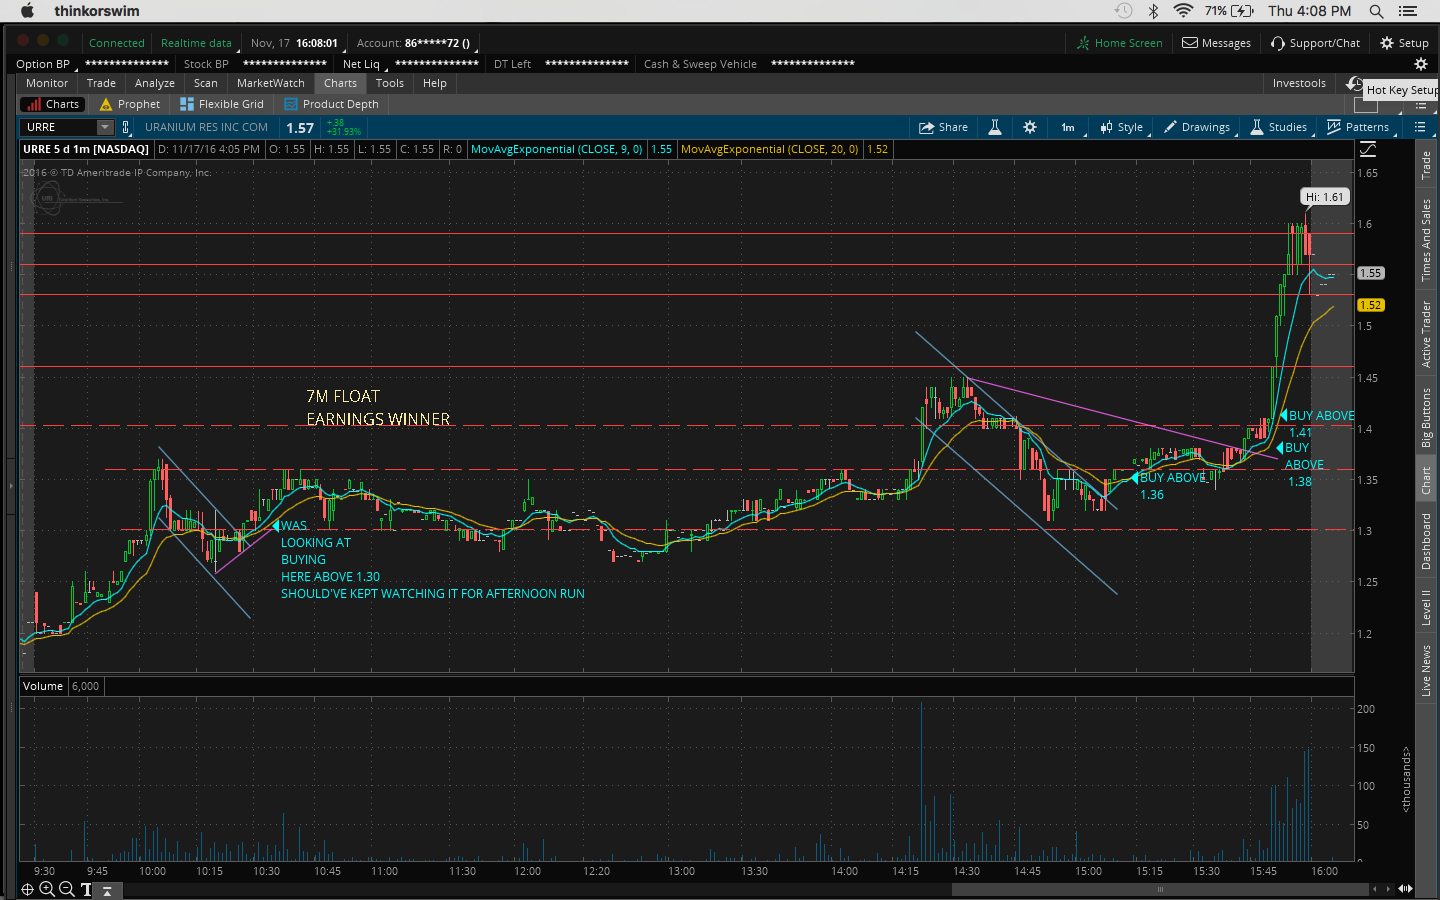Click the horizontal chart scrollbar

[x=1160, y=889]
